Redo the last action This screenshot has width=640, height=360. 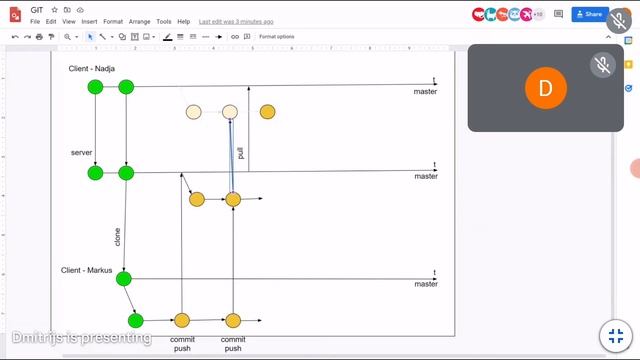pyautogui.click(x=27, y=37)
